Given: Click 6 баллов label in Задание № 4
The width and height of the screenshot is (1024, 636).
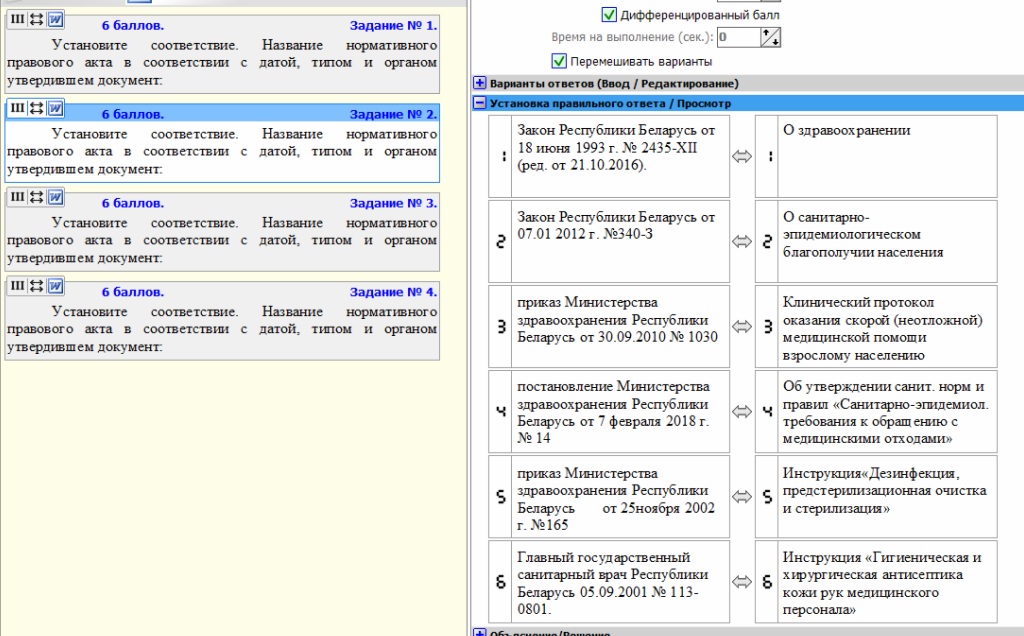Looking at the screenshot, I should click(x=133, y=292).
